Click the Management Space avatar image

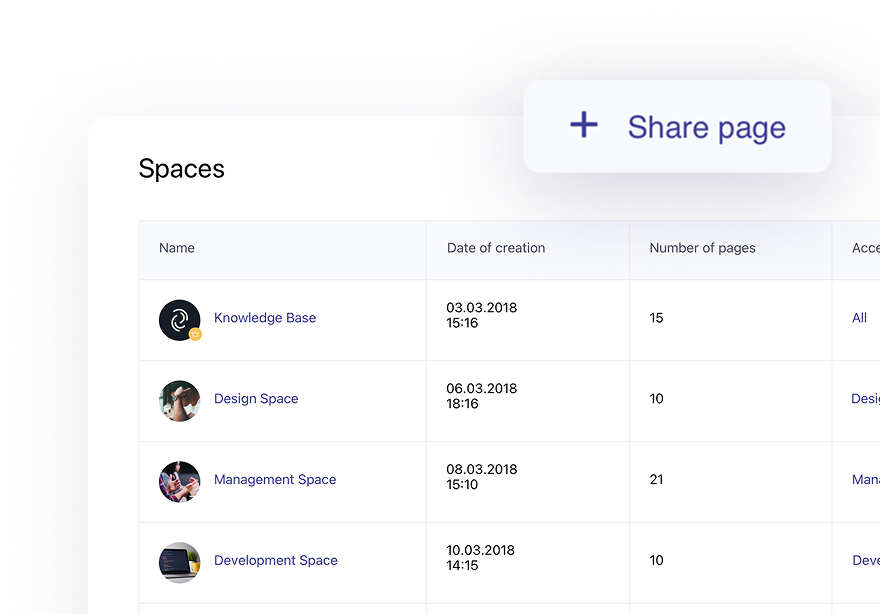tap(179, 480)
